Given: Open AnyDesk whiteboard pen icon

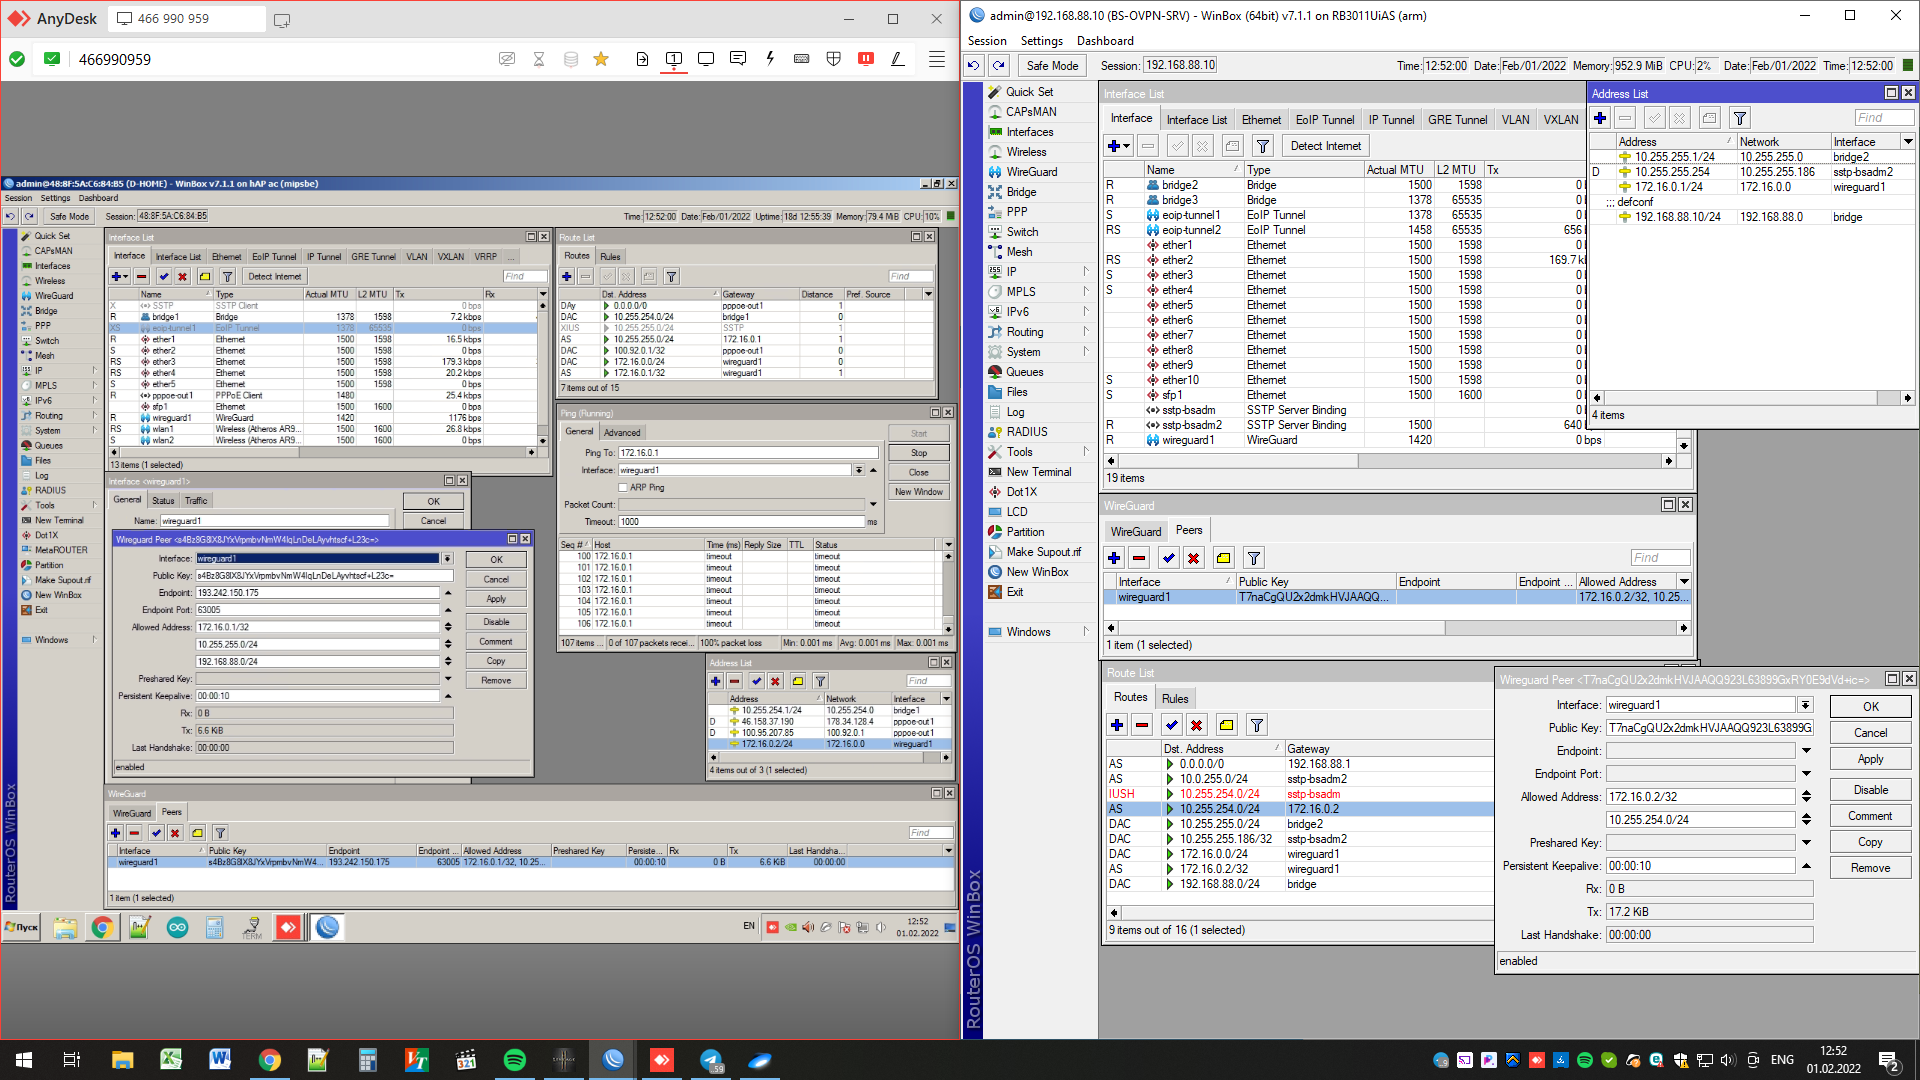Looking at the screenshot, I should (x=898, y=59).
